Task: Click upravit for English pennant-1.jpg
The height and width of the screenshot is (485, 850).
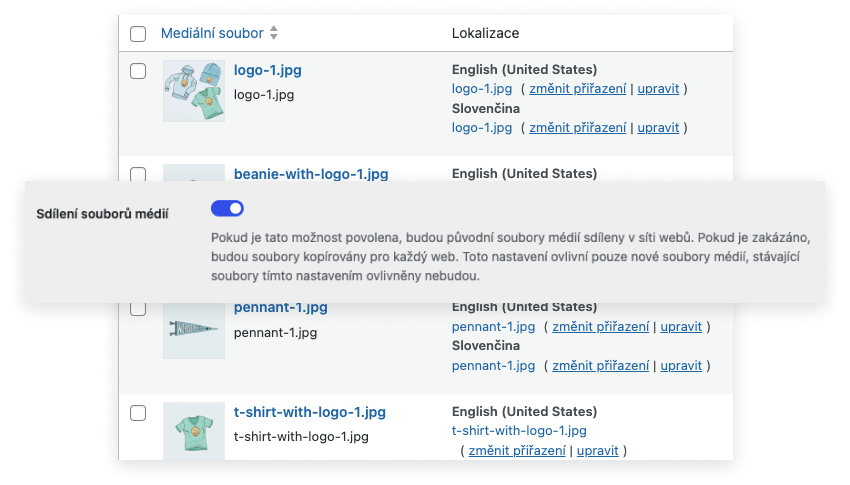Action: coord(681,327)
